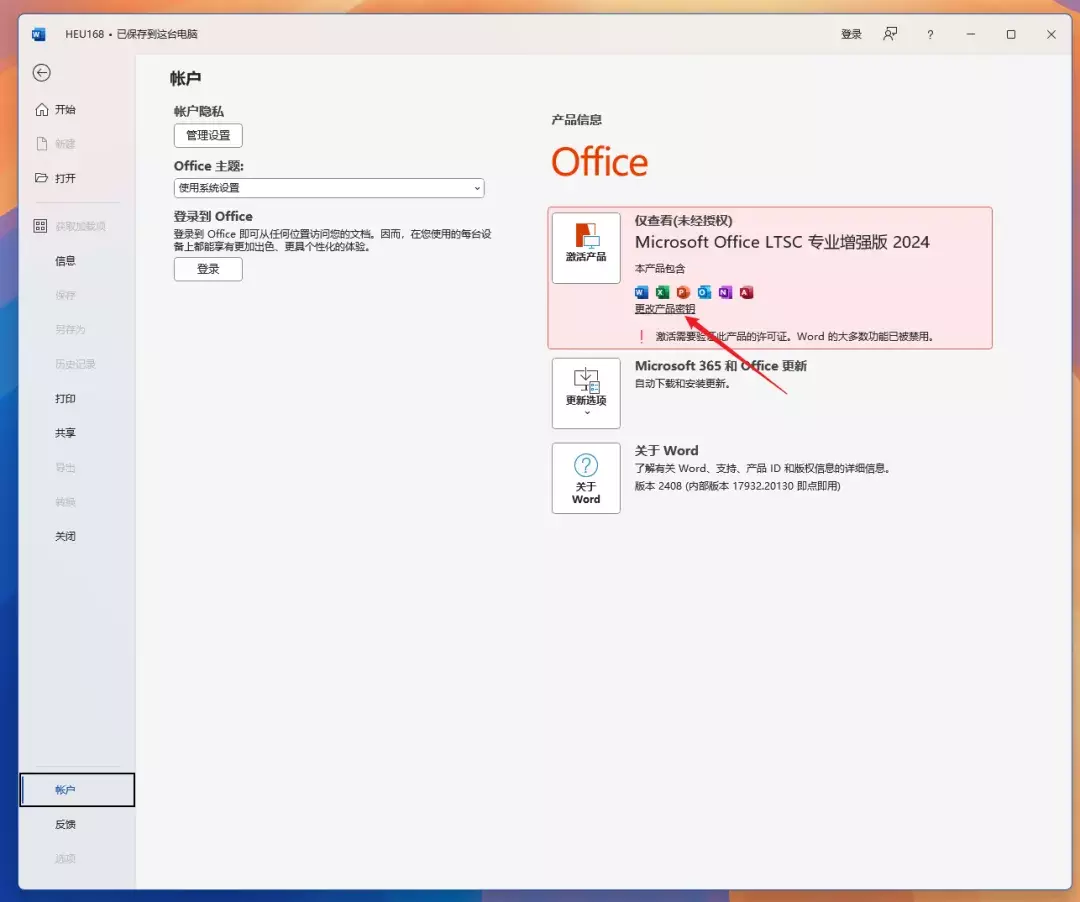Click the 仅查看(未经授权) status text
The image size is (1080, 902).
pos(683,221)
